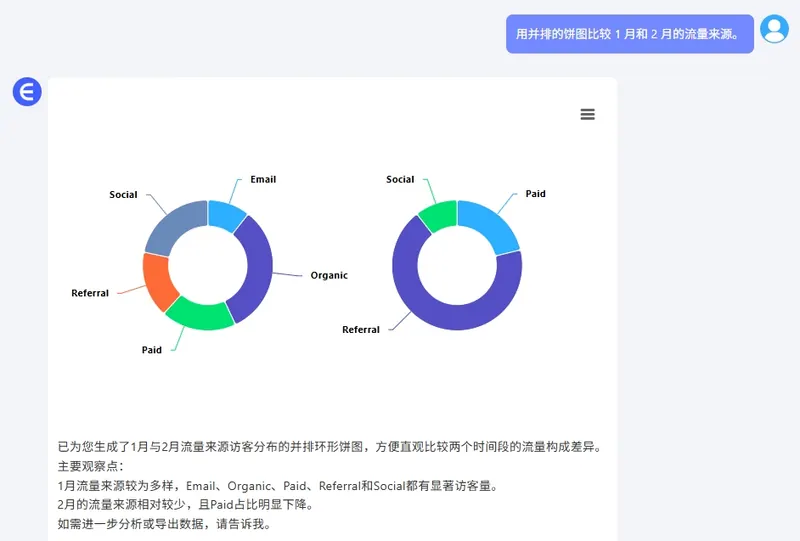Screen dimensions: 800x541
Task: Click the Email label on left chart
Action: [x=263, y=180]
